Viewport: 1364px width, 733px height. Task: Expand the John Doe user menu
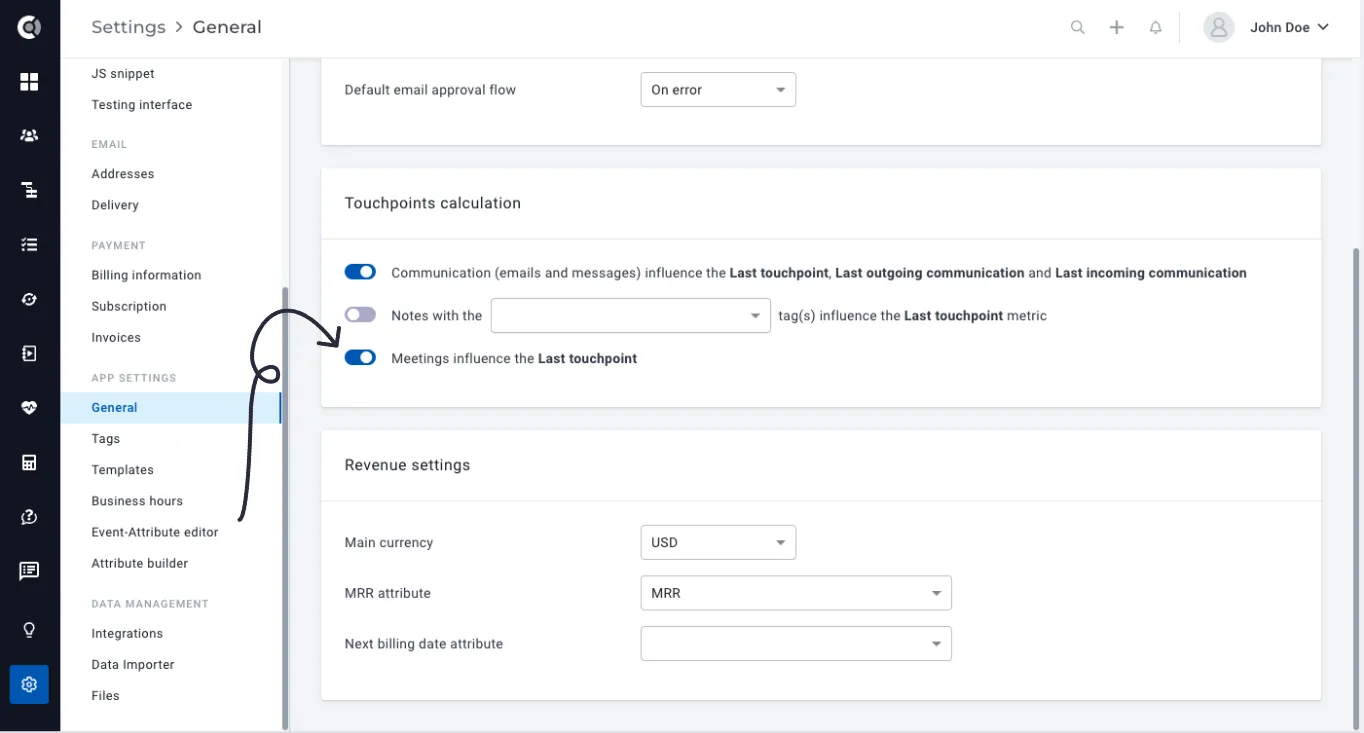click(1289, 28)
